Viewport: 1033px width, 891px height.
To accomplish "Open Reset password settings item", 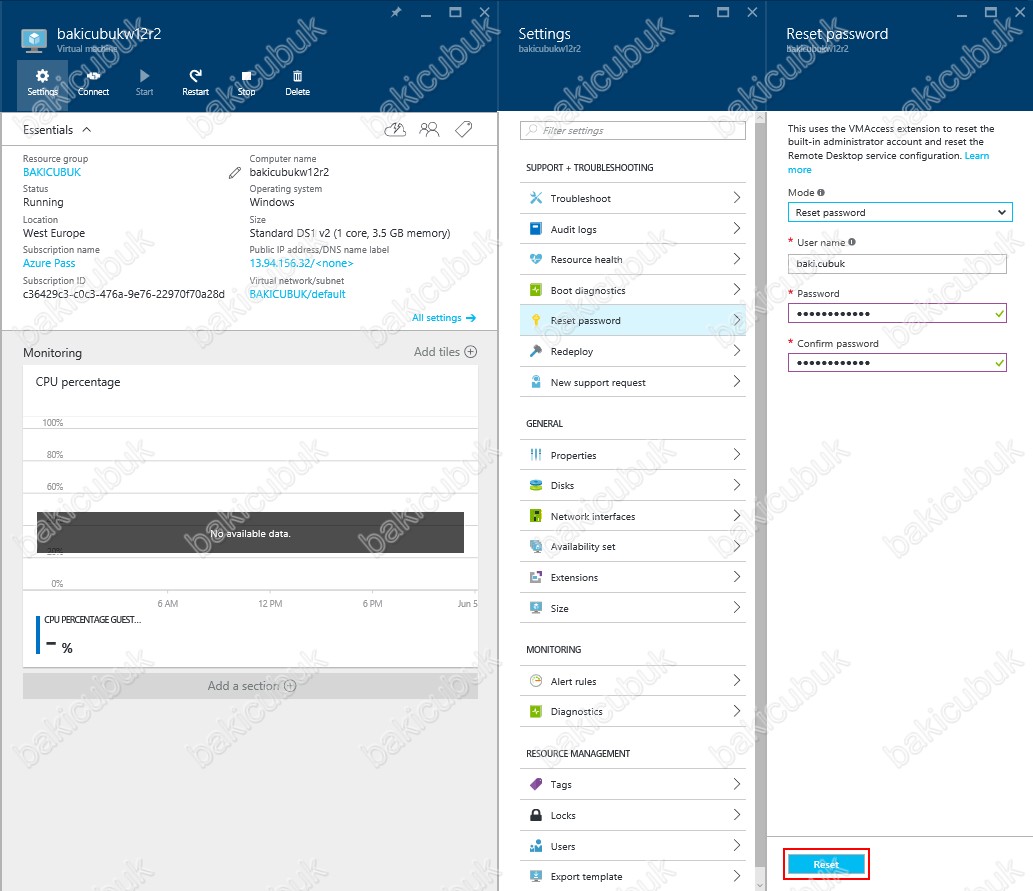I will point(632,320).
